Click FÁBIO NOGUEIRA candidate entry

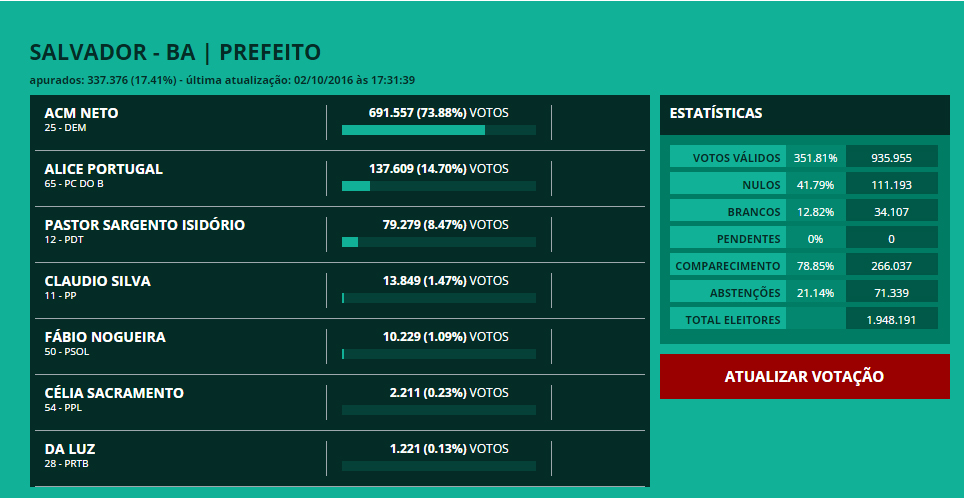coord(105,337)
